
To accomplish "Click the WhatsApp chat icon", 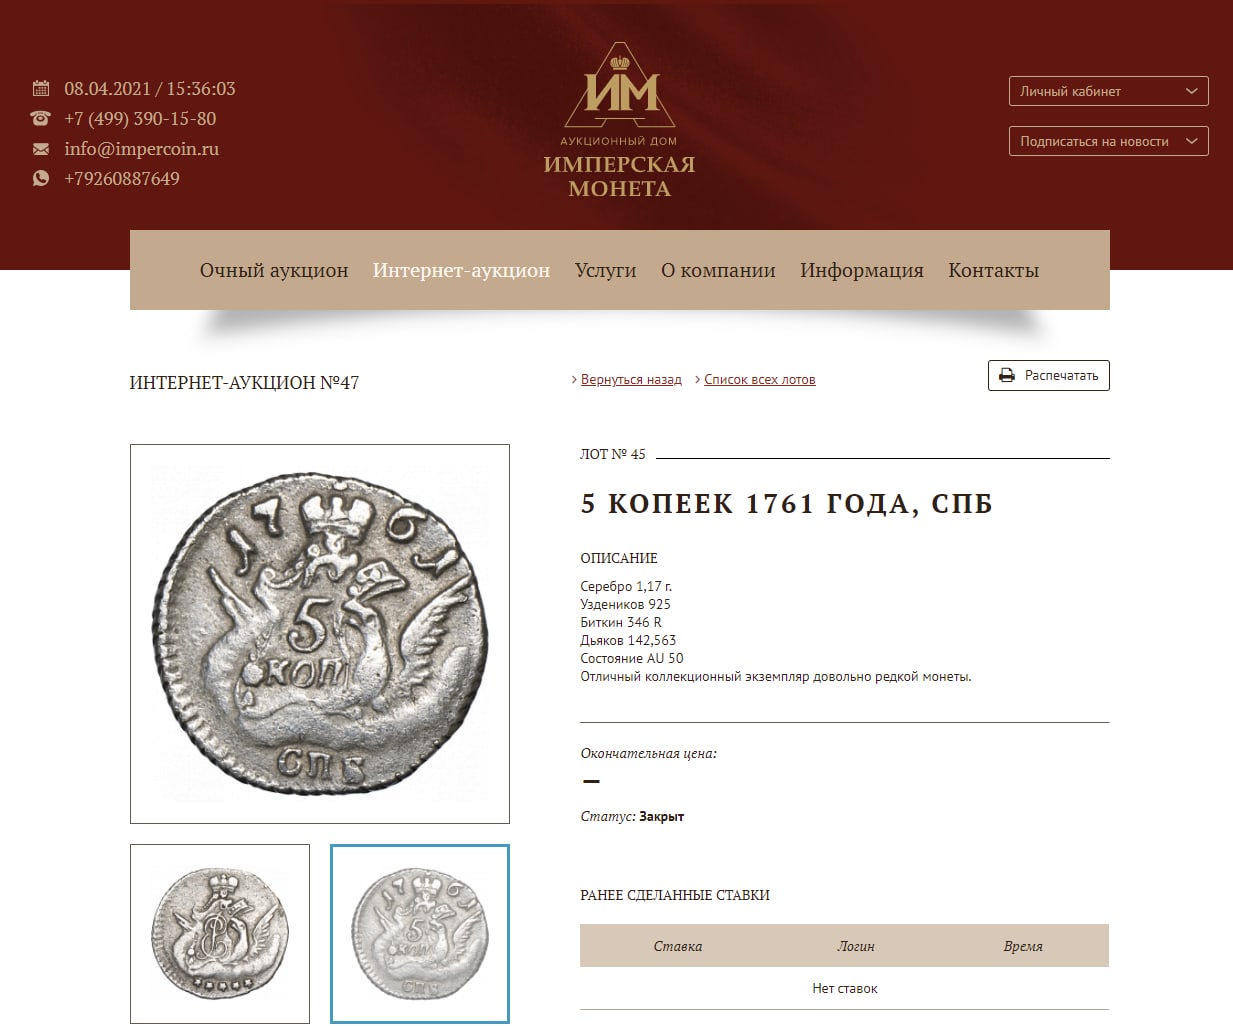I will tap(41, 178).
